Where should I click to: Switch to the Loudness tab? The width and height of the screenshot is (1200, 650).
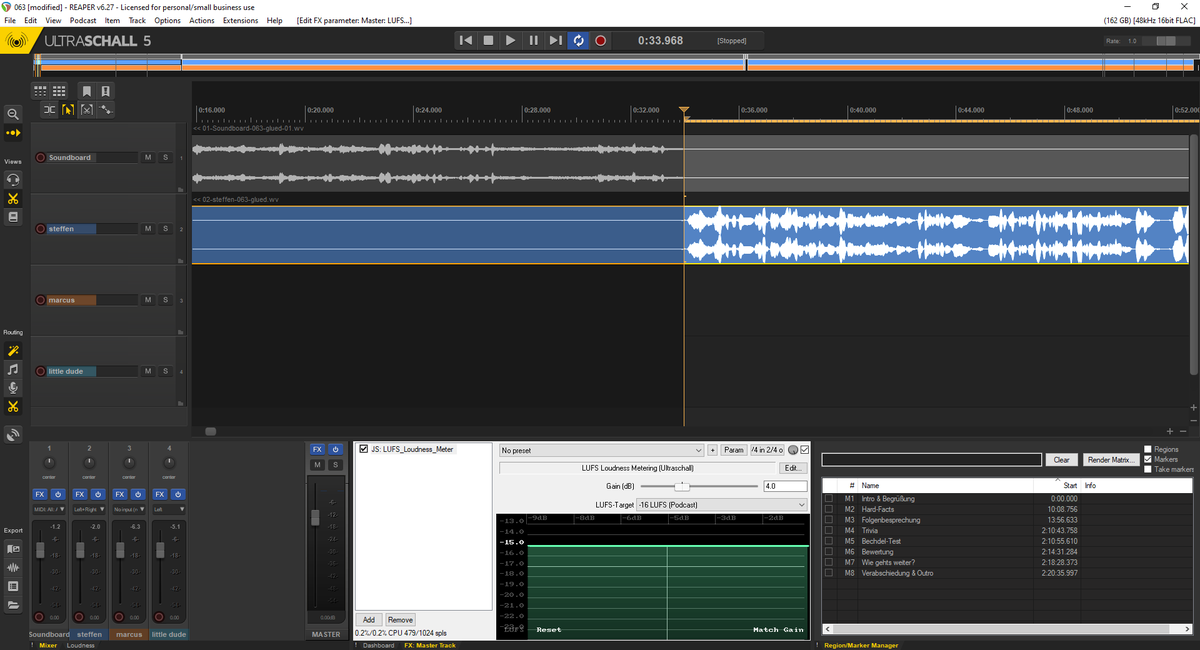pyautogui.click(x=81, y=645)
